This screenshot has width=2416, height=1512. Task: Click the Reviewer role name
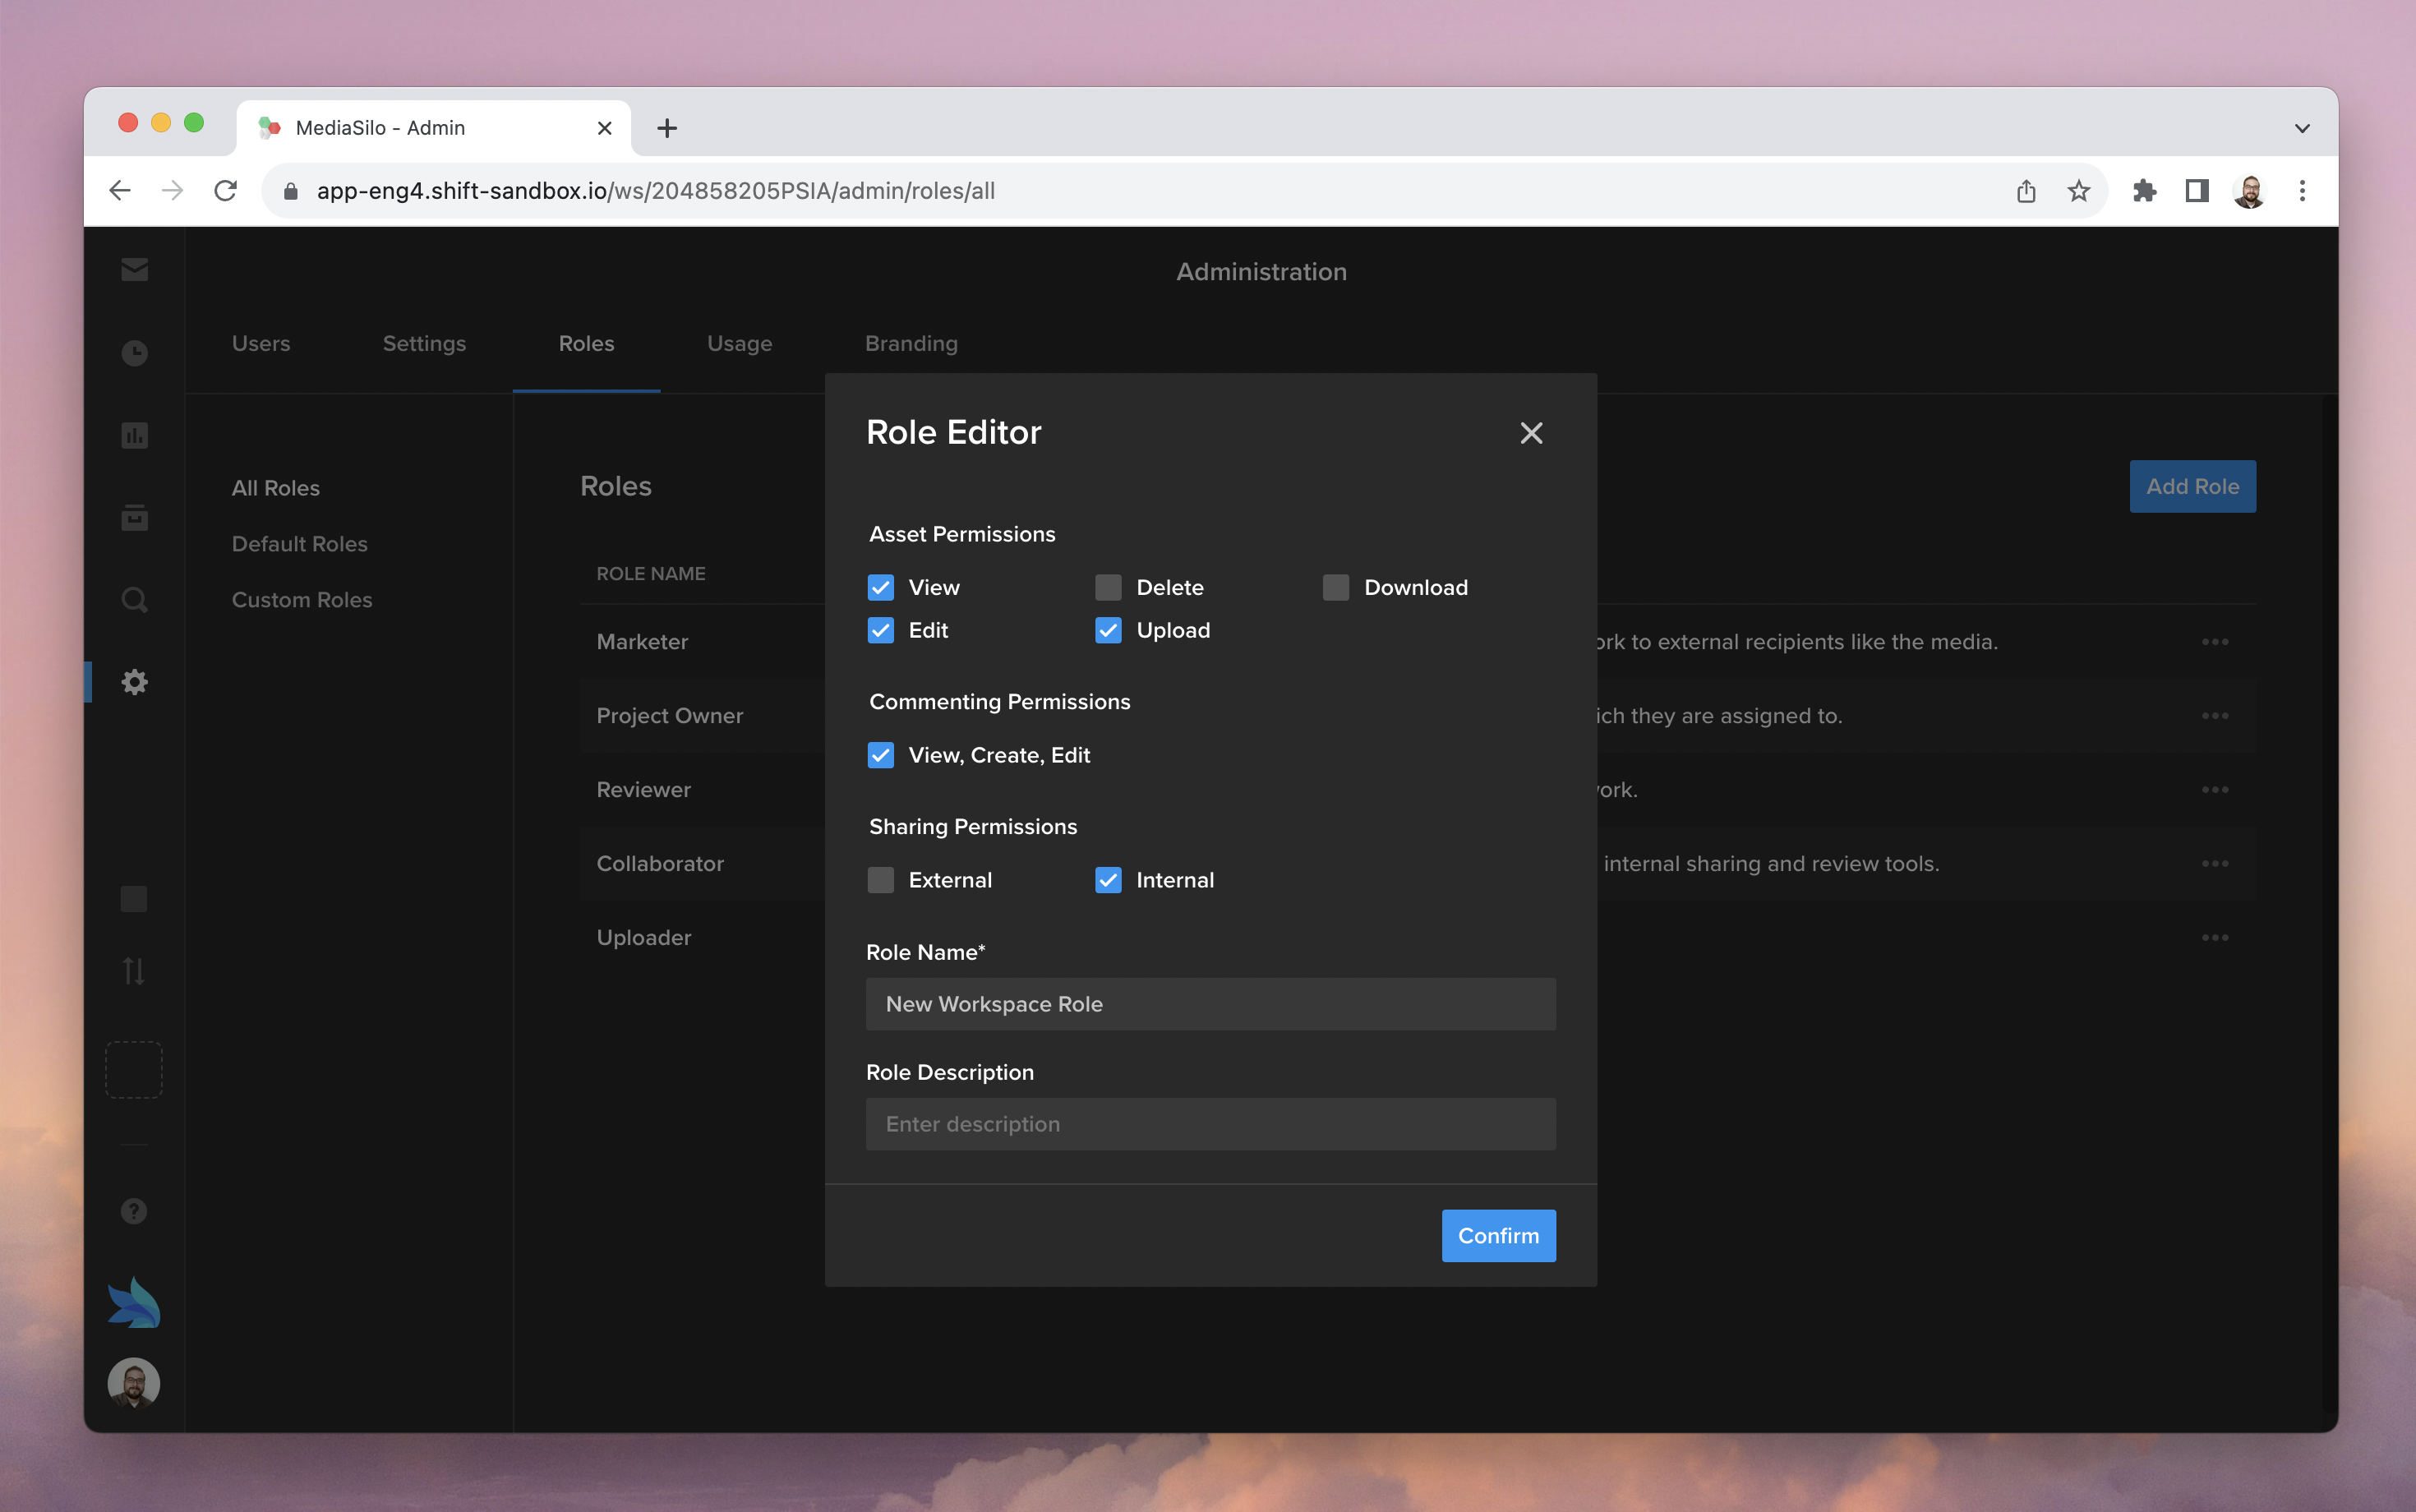pyautogui.click(x=644, y=790)
